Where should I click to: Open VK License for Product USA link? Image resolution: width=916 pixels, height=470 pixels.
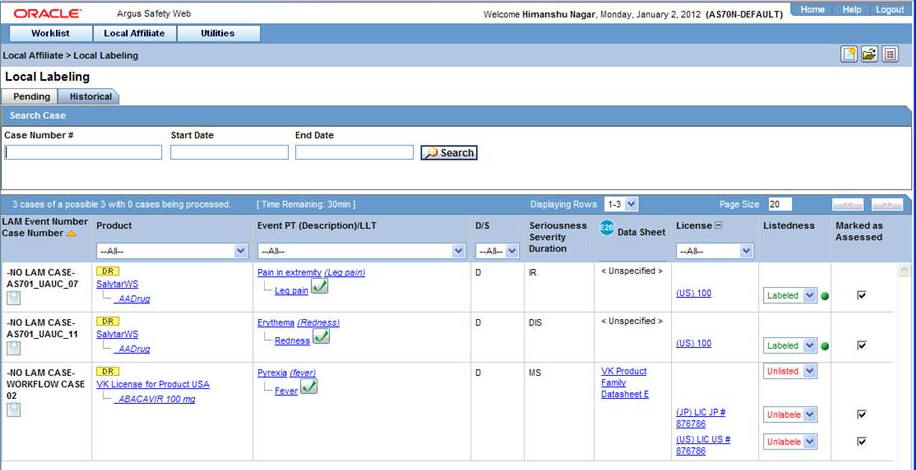[153, 384]
